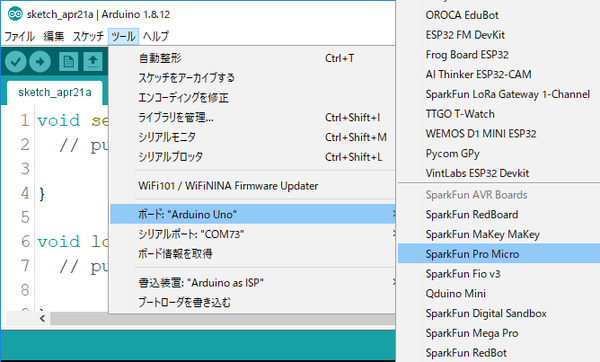Close the ツール menu by clicking it

pos(123,36)
